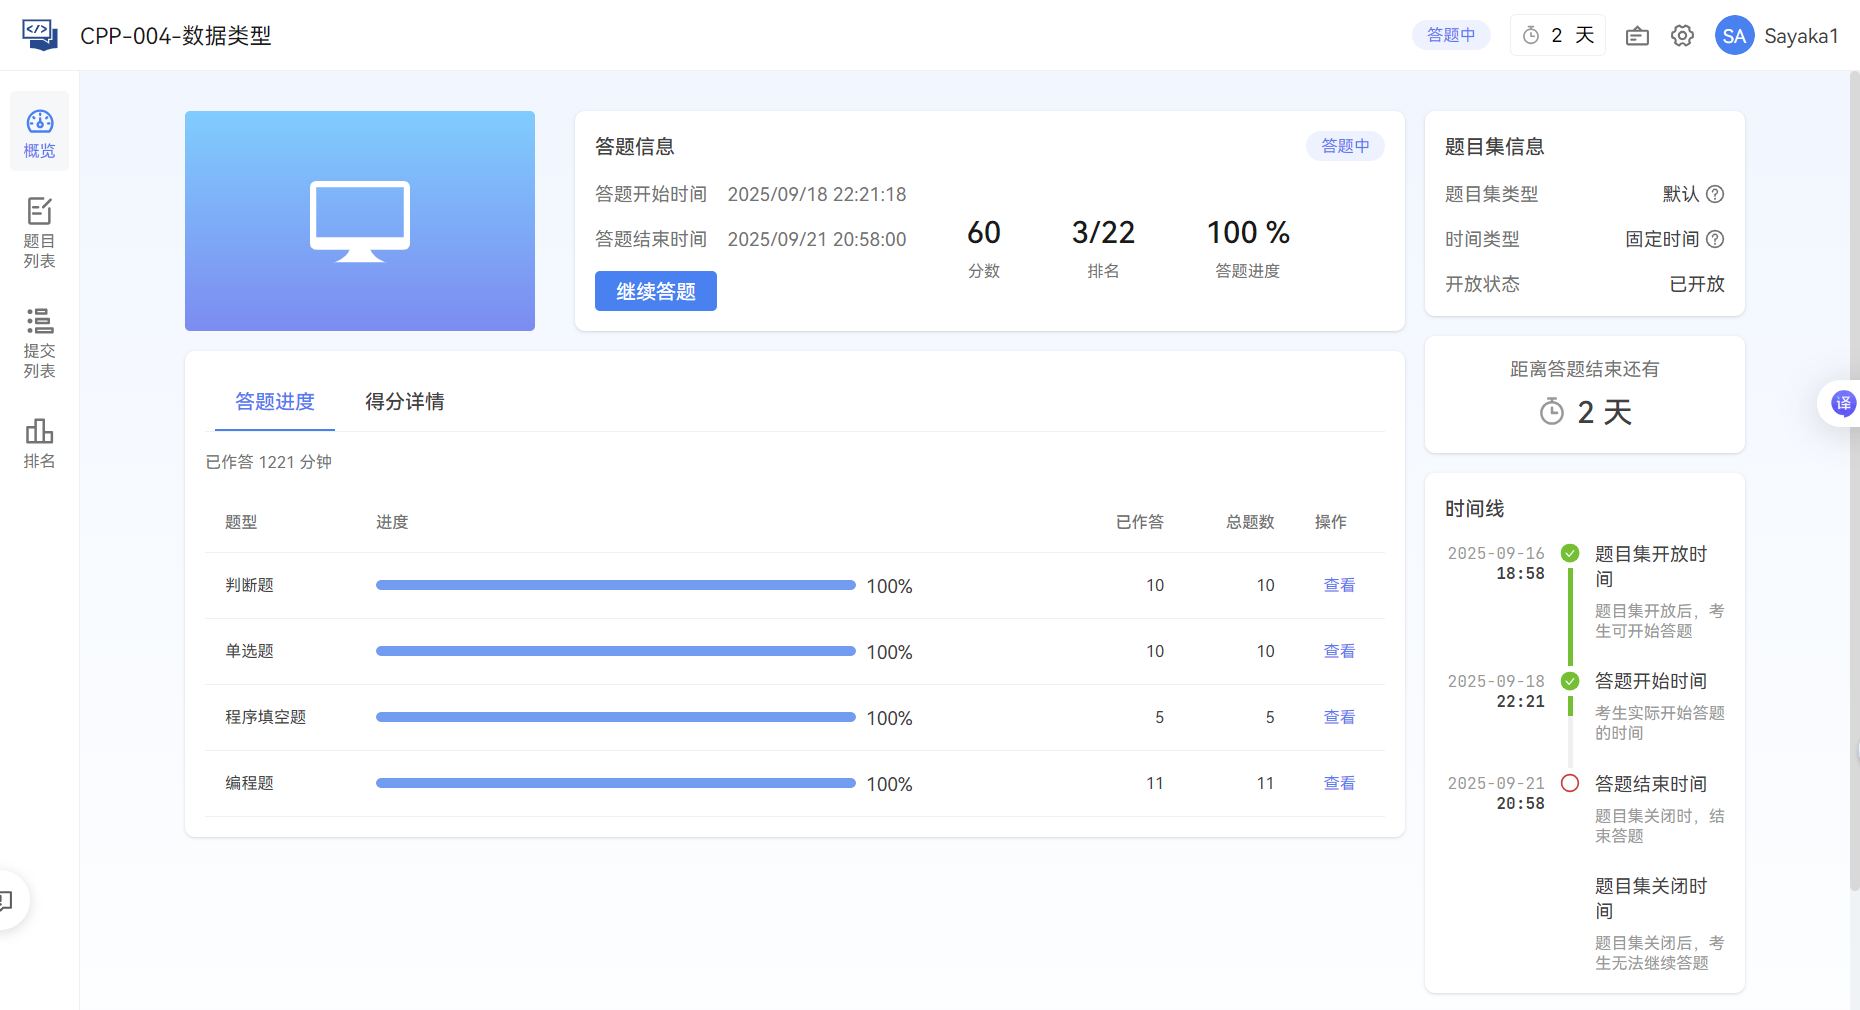
Task: Click the Sayaka1 username
Action: pos(1801,36)
